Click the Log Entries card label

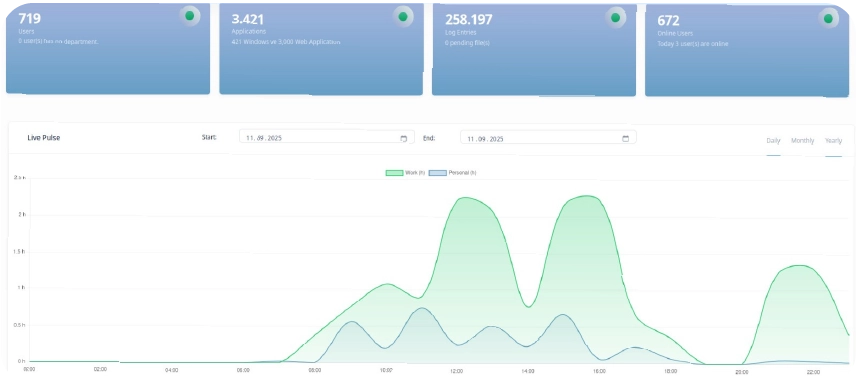(x=460, y=32)
